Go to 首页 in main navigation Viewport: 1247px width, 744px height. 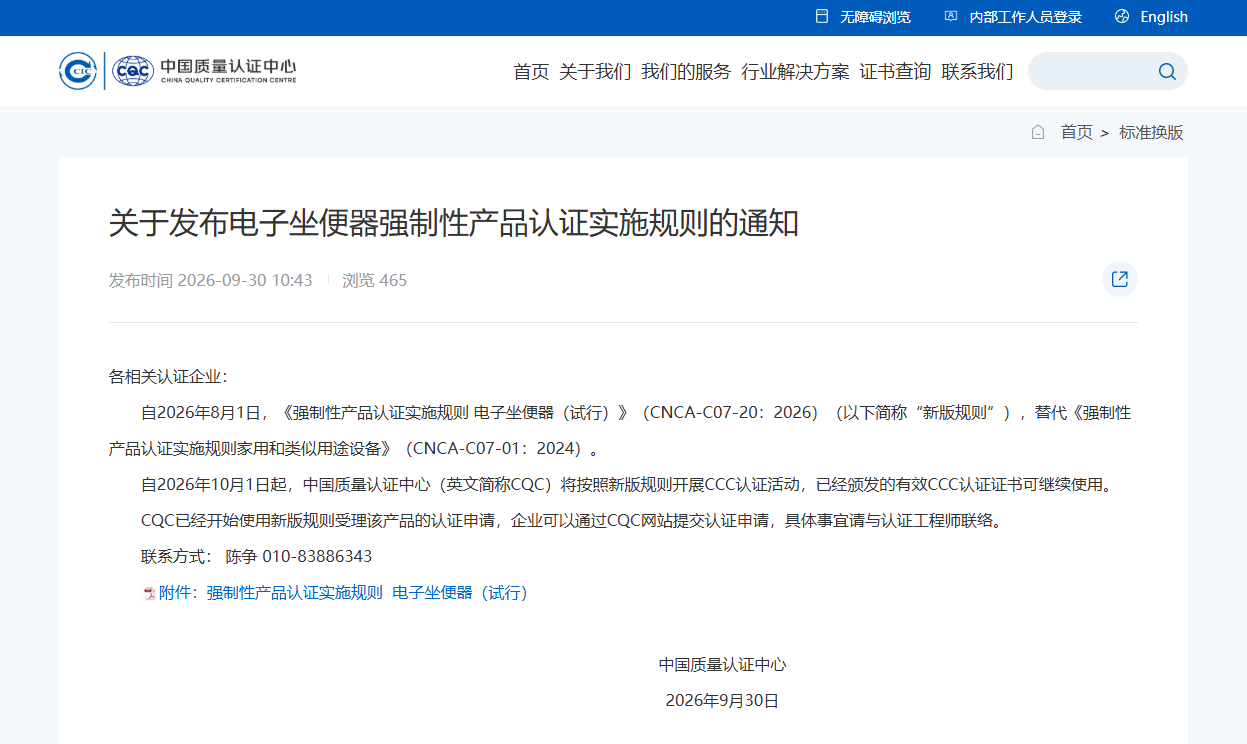531,71
